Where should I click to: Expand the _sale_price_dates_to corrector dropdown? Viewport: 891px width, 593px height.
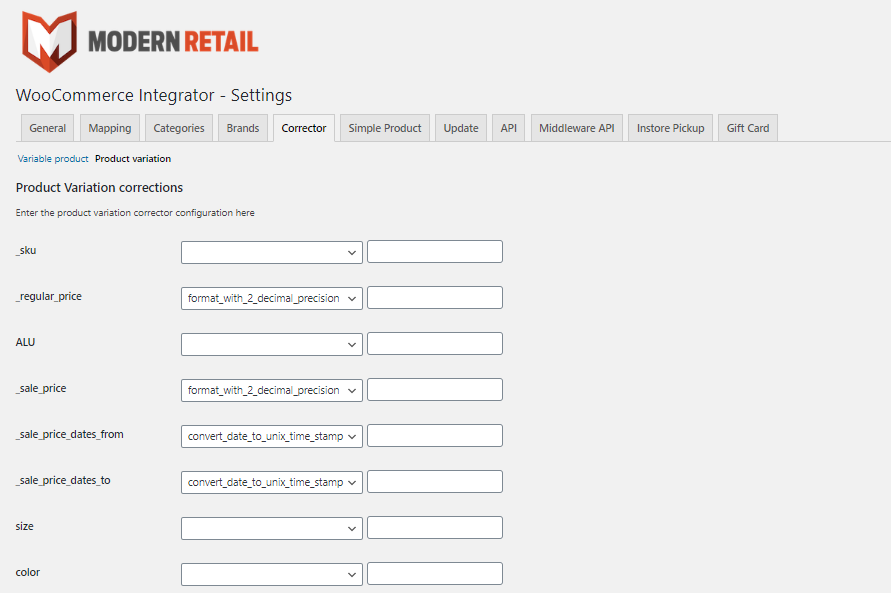pos(272,482)
